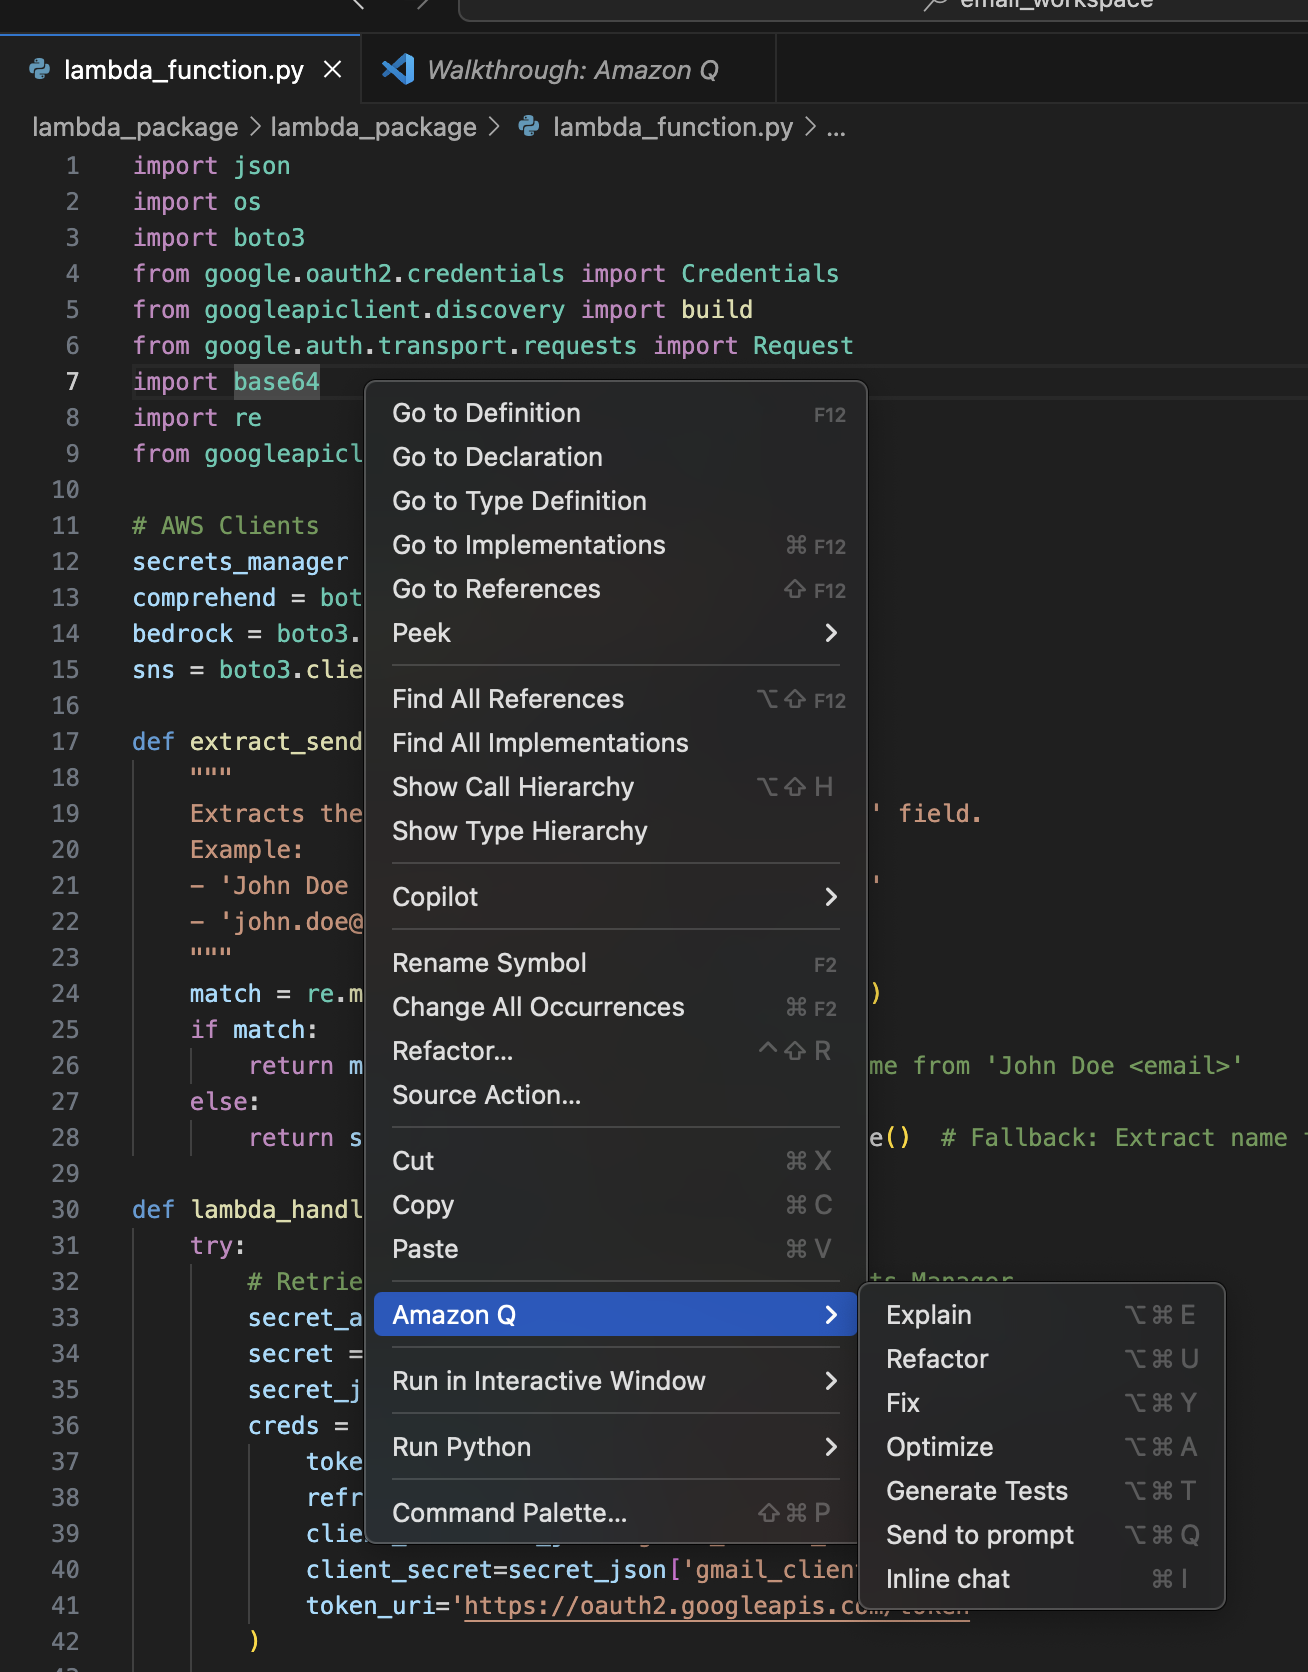Click the ellipsis at the breadcrumb end
Screen dimensions: 1308x1672
(836, 128)
